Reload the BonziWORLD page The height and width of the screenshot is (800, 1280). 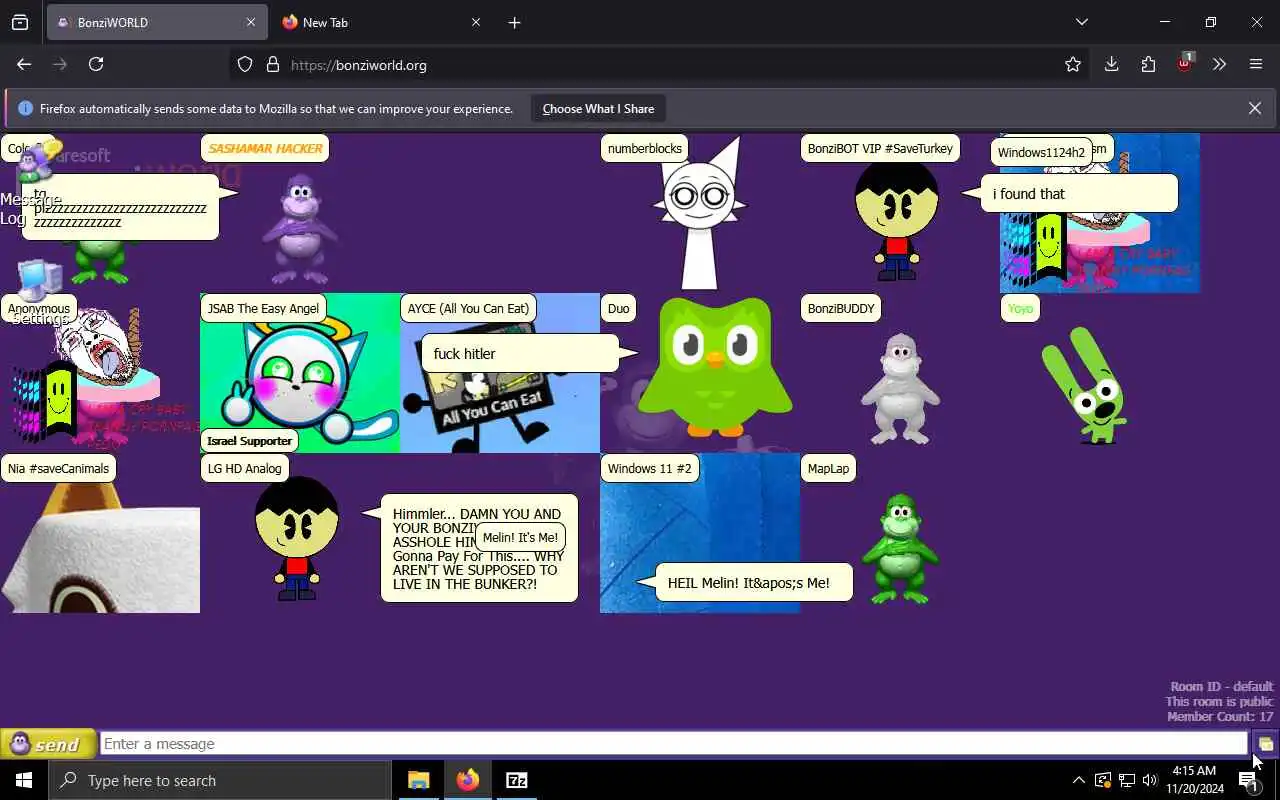(96, 64)
